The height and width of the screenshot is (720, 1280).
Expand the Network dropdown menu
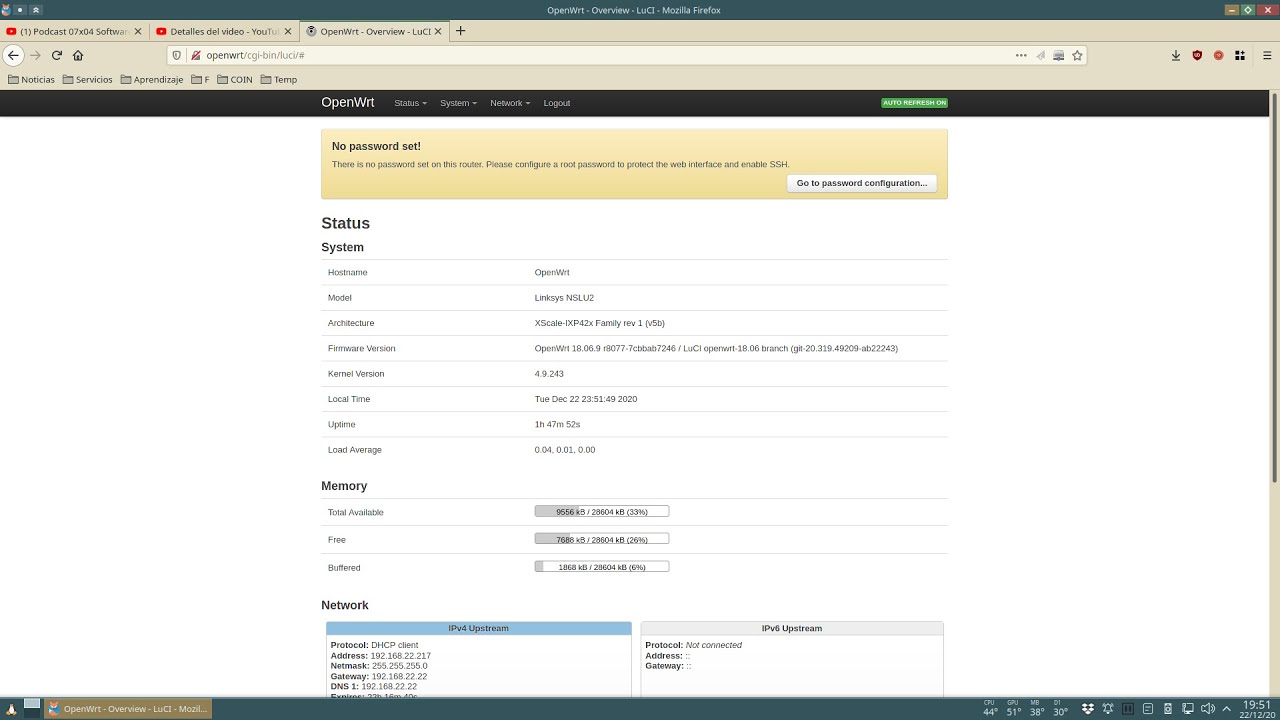[510, 103]
